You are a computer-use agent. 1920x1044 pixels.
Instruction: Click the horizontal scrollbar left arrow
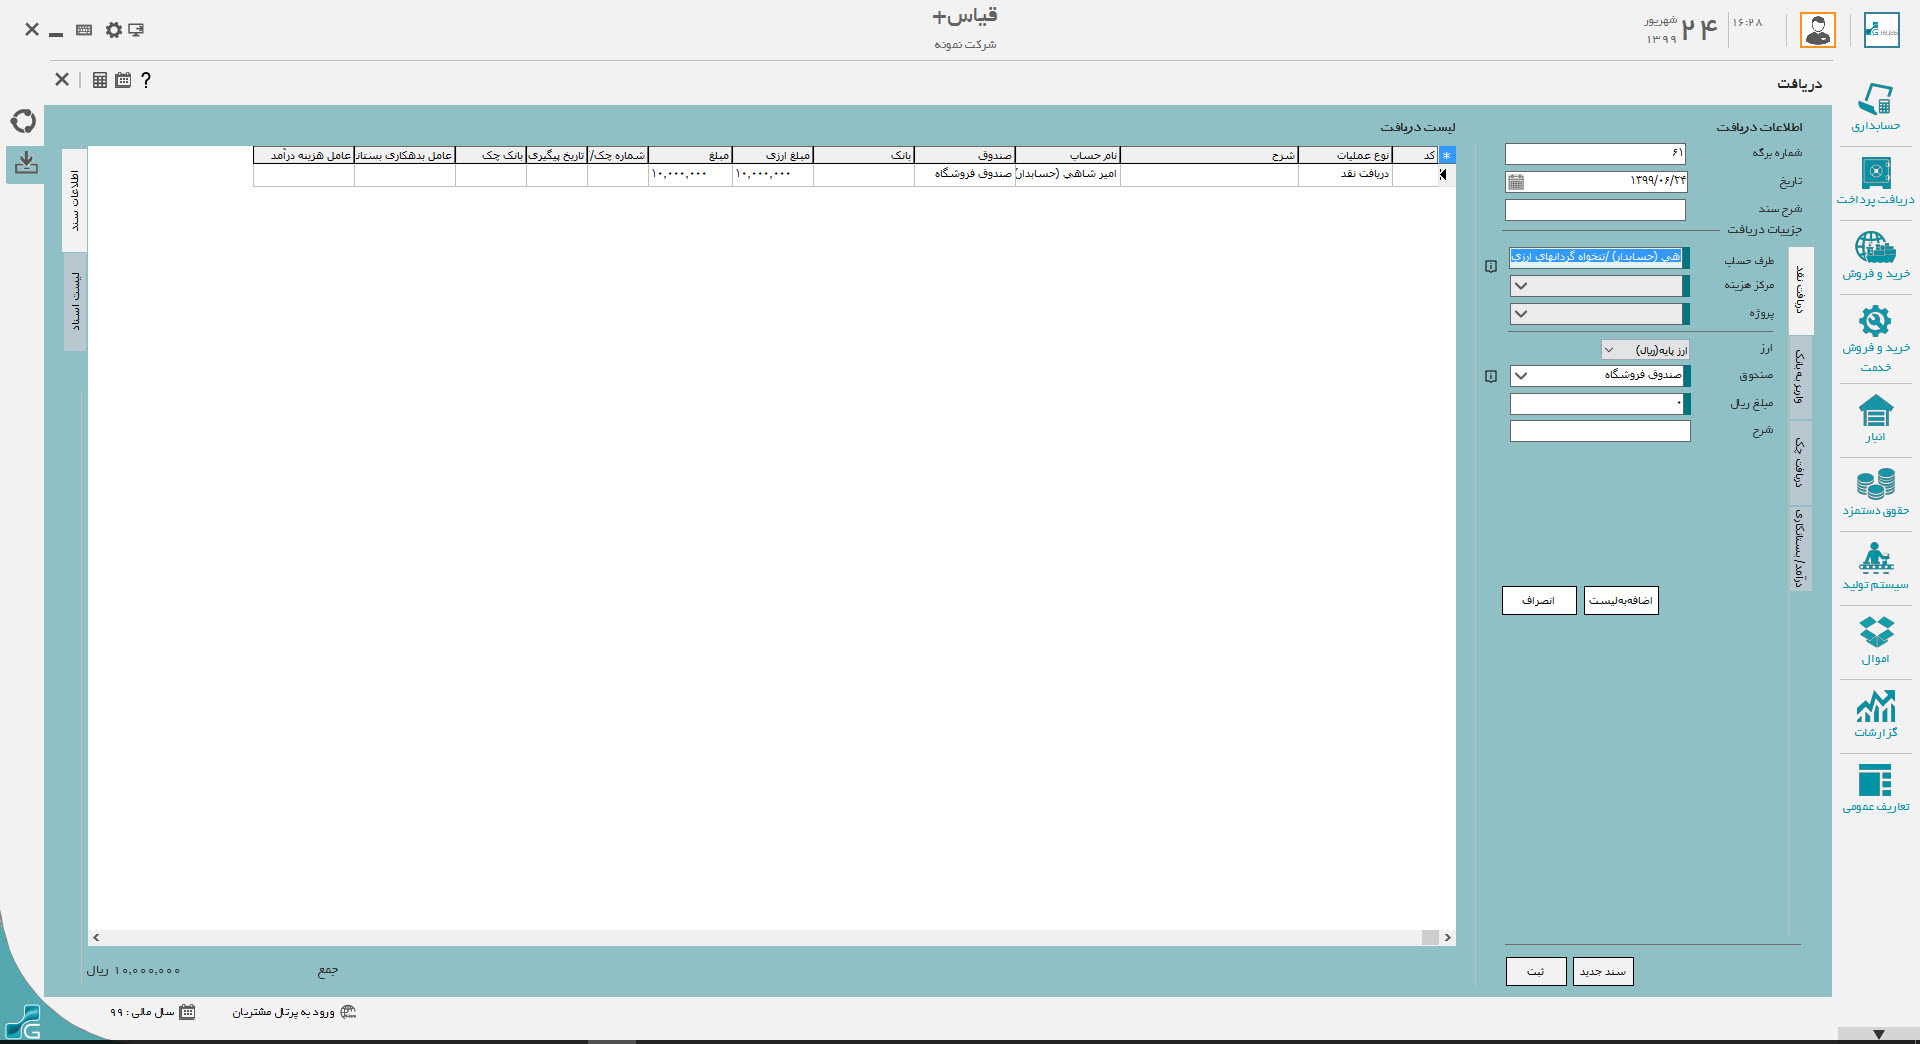[96, 937]
